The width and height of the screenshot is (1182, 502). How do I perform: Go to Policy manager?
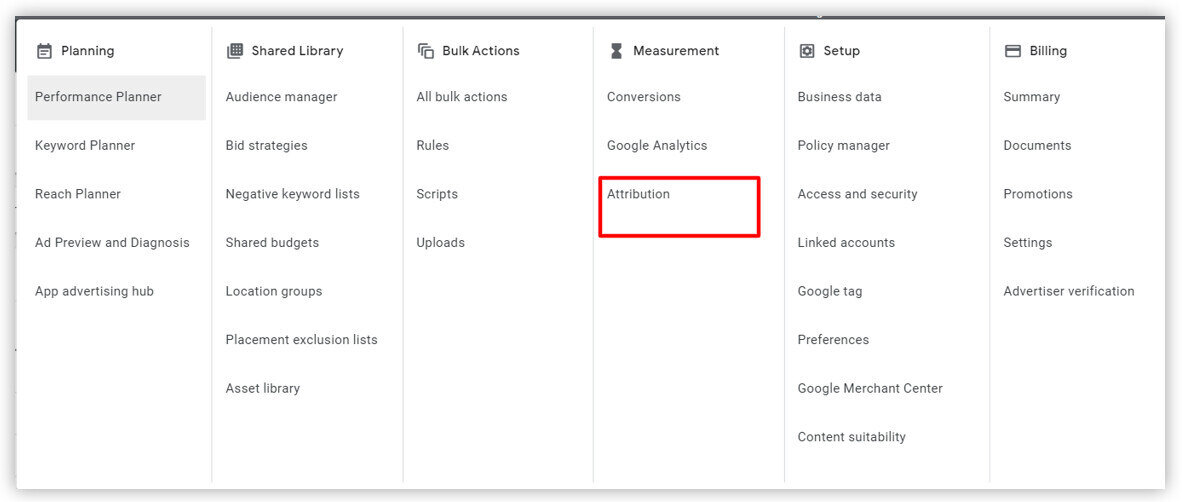[844, 145]
